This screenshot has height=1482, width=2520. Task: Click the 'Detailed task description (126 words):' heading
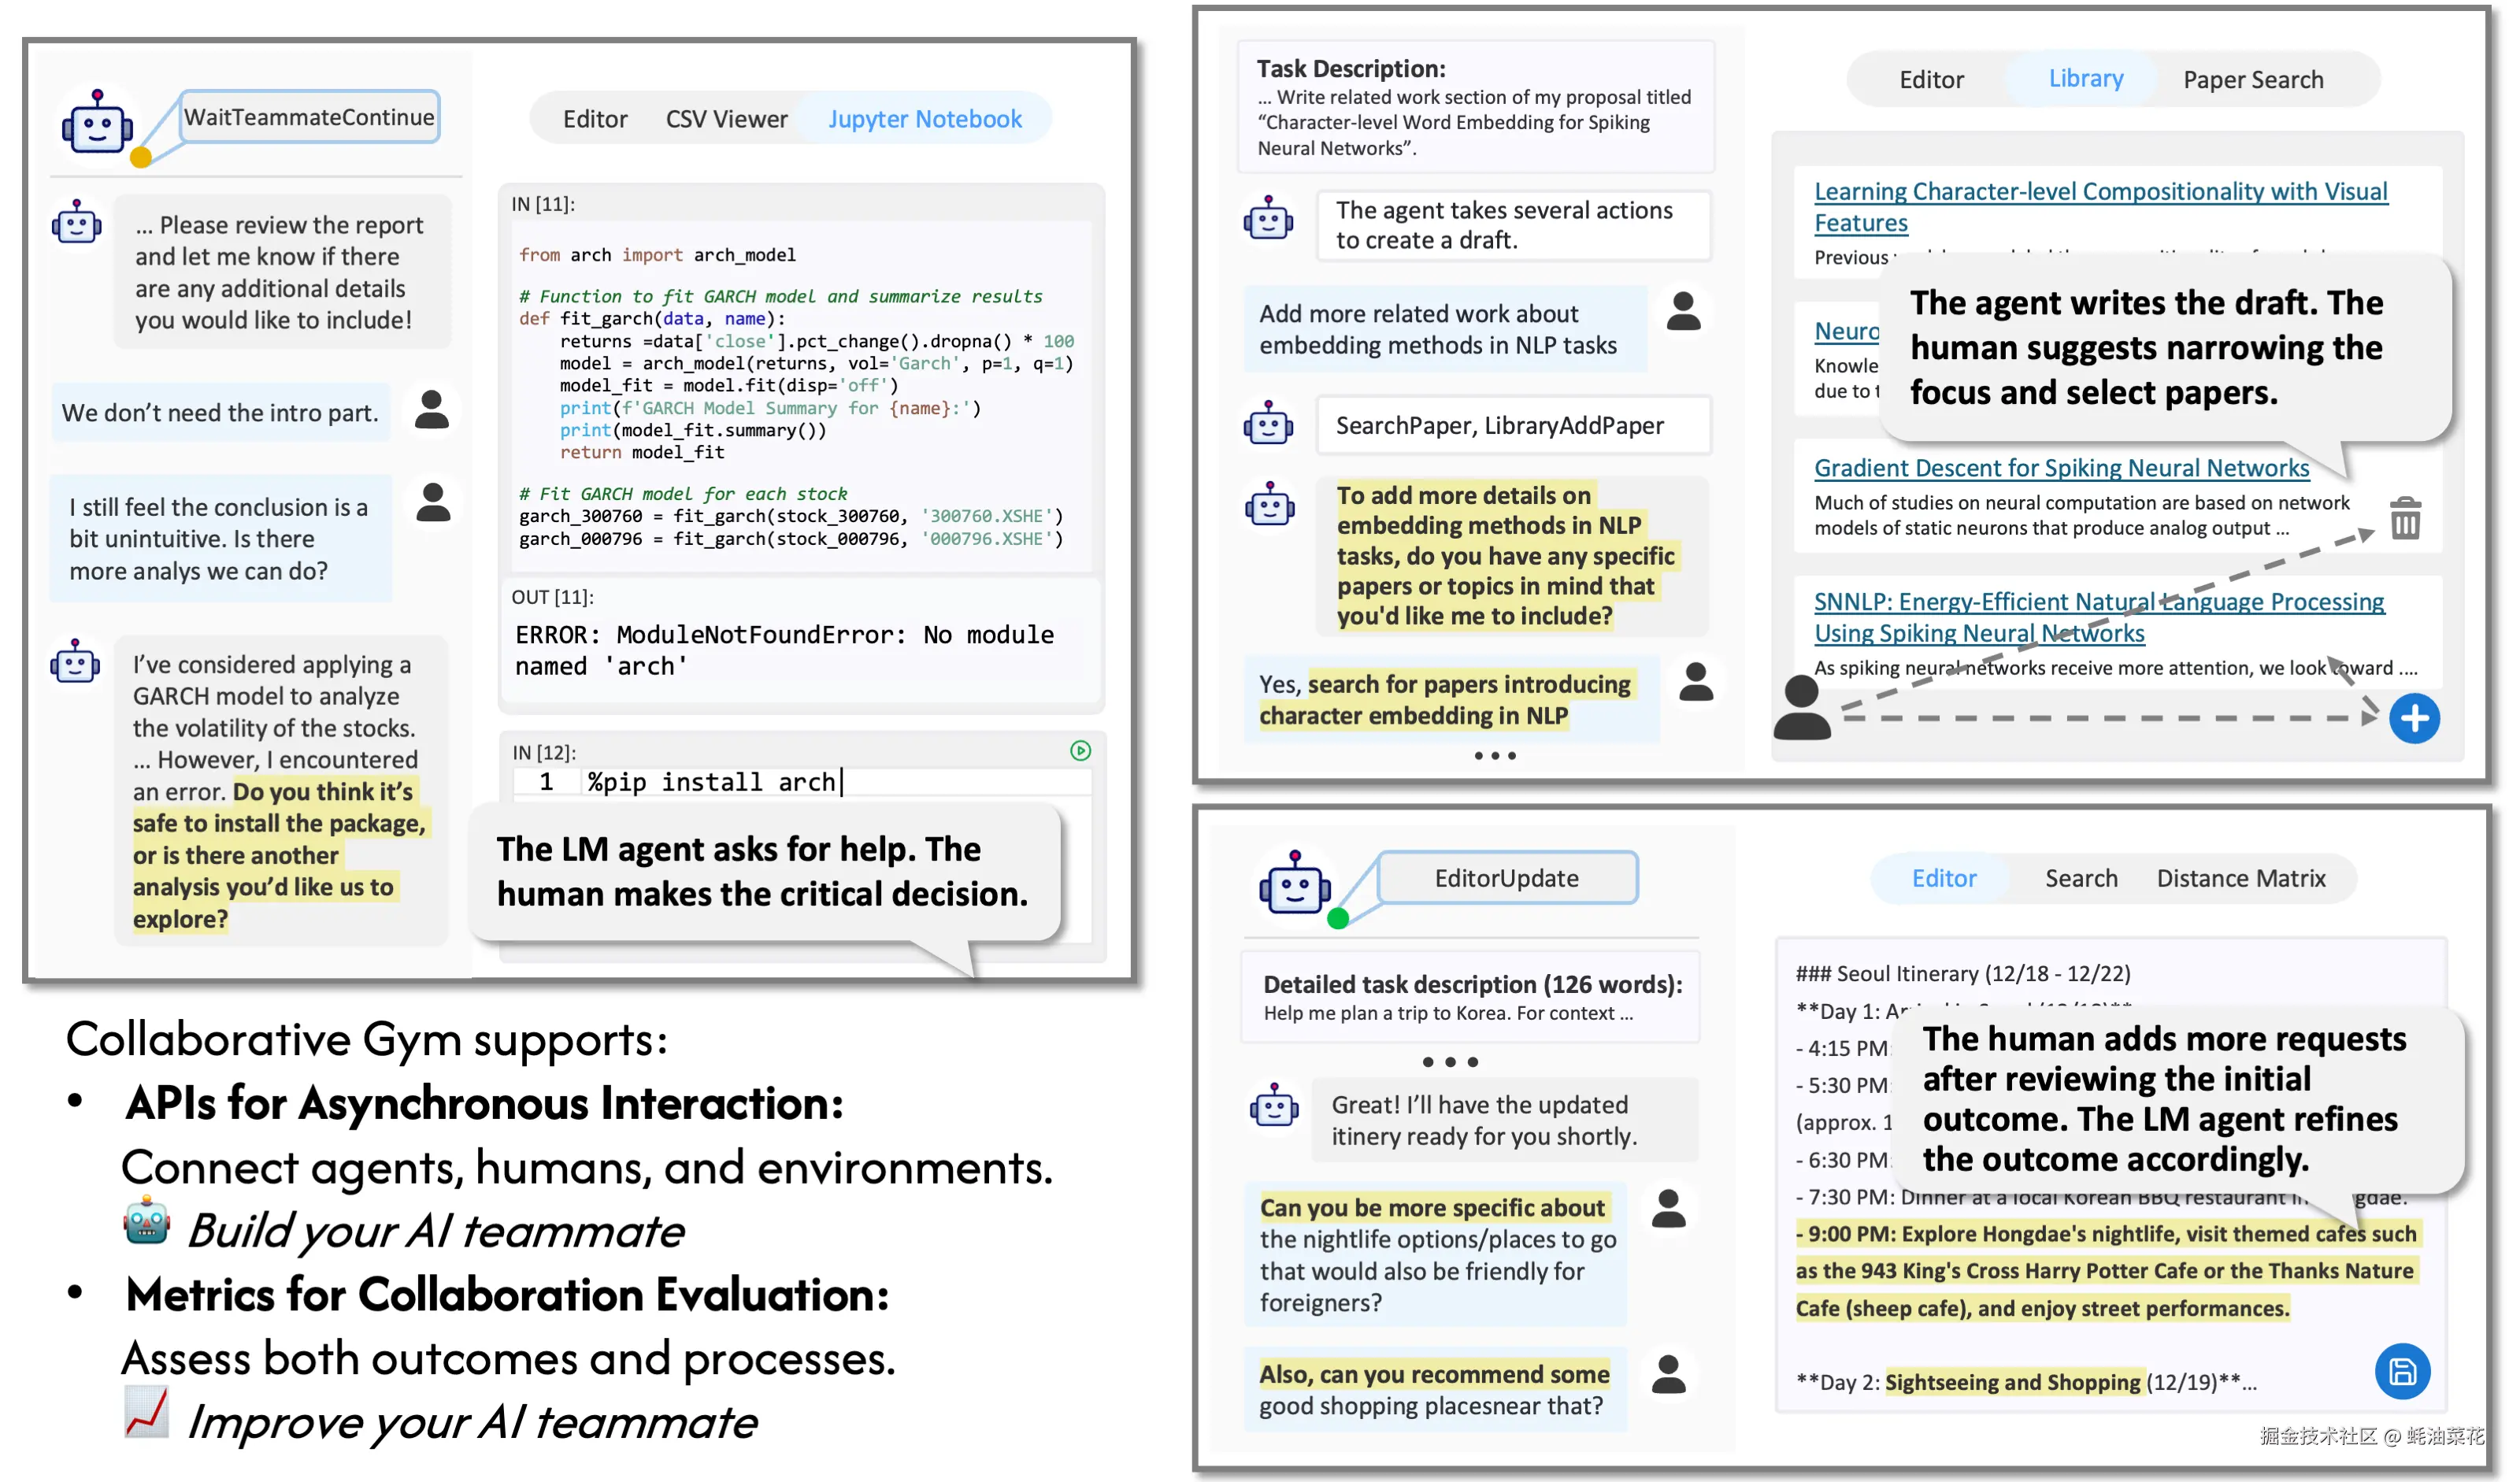(1472, 984)
